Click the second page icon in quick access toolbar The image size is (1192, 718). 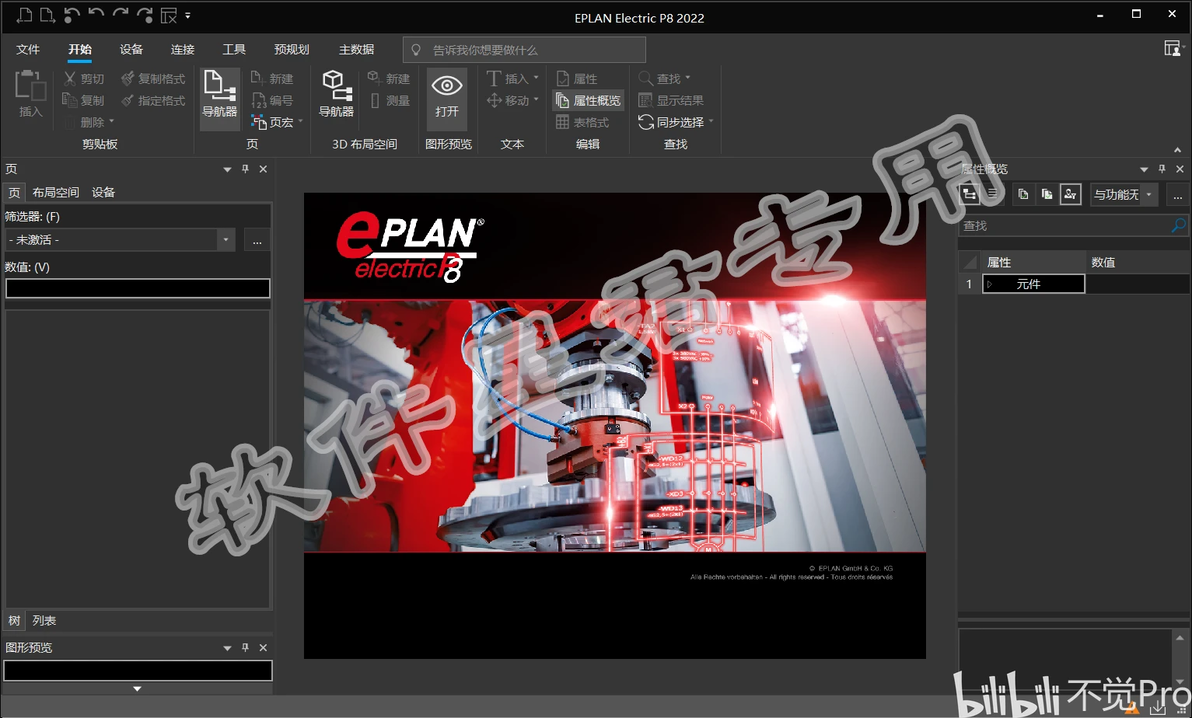(x=47, y=14)
